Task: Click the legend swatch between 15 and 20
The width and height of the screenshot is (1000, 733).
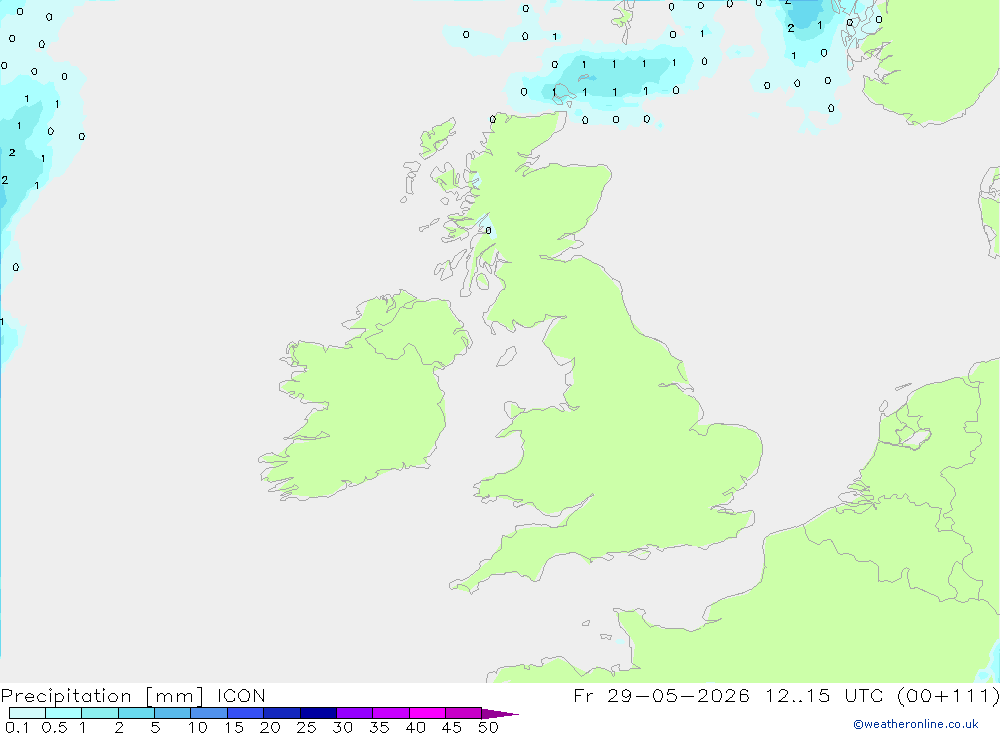Action: [x=246, y=713]
